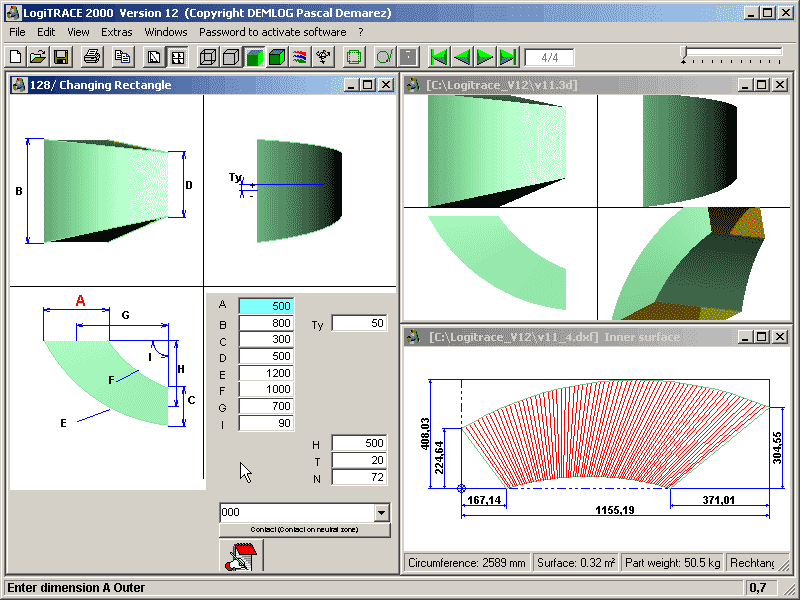Click the Print toolbar icon
The width and height of the screenshot is (800, 600).
tap(92, 57)
